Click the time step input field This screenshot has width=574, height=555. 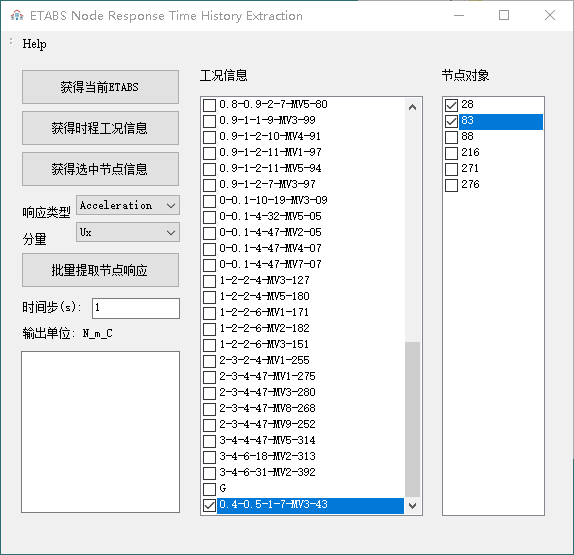tap(136, 308)
